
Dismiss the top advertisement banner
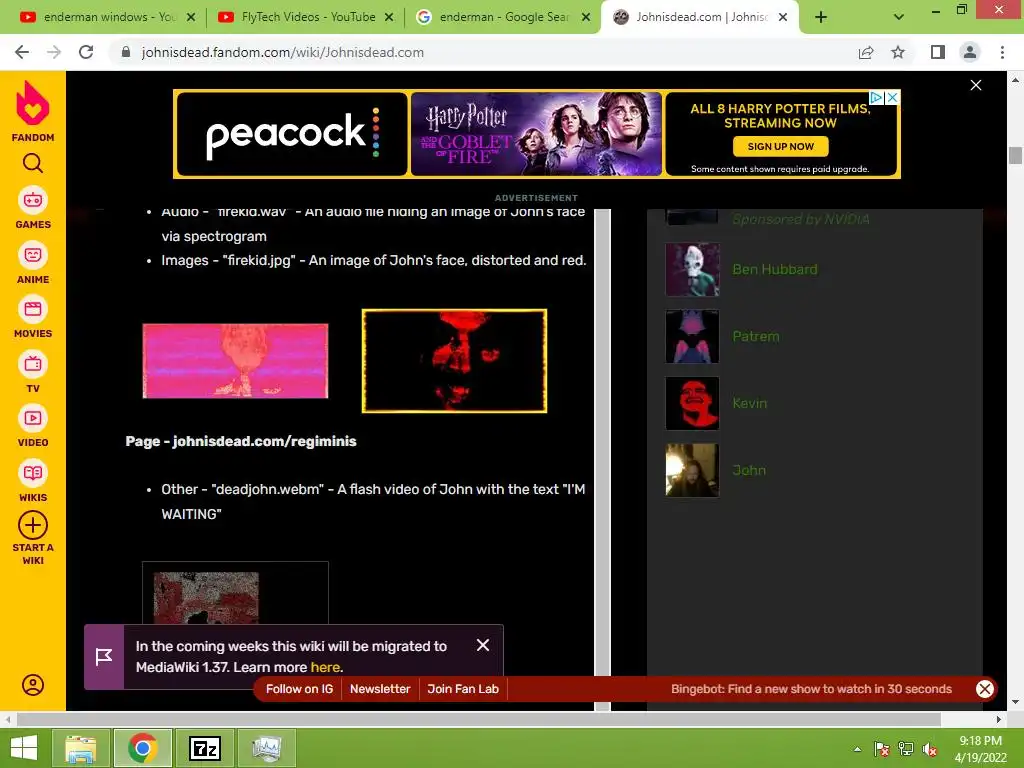tap(976, 85)
